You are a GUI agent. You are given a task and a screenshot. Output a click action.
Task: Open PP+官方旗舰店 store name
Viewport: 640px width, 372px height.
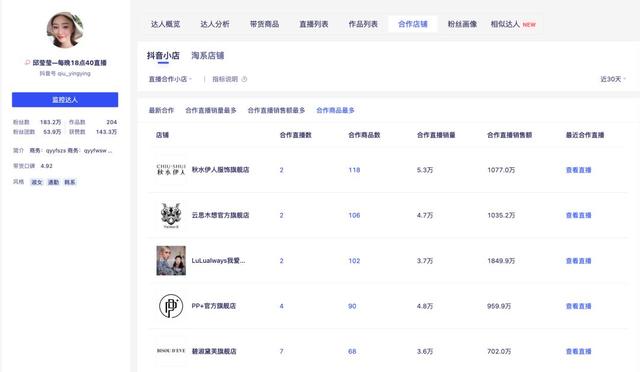coord(214,306)
